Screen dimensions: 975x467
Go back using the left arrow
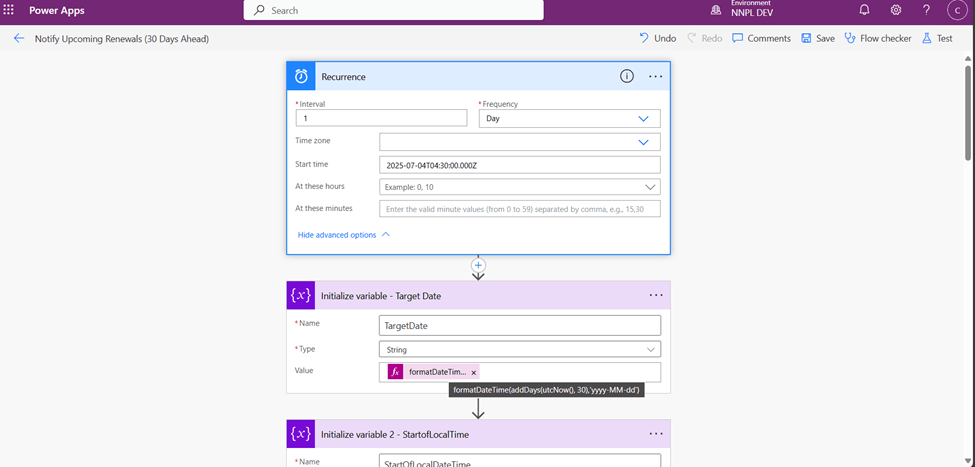point(18,39)
